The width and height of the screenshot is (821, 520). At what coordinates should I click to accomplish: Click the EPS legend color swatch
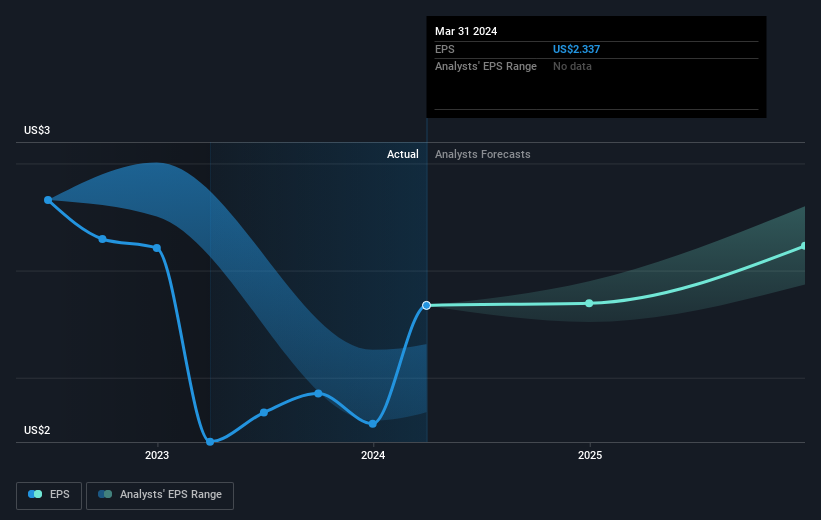tap(35, 494)
